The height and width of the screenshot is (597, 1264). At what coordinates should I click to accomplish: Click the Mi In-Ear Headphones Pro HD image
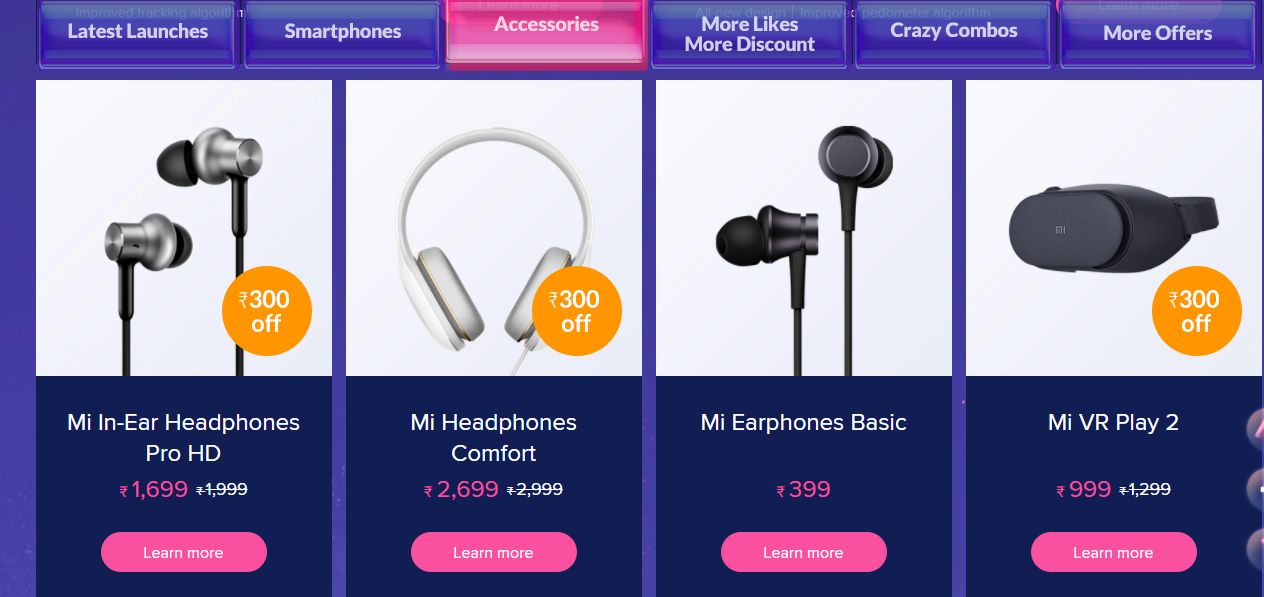coord(184,228)
